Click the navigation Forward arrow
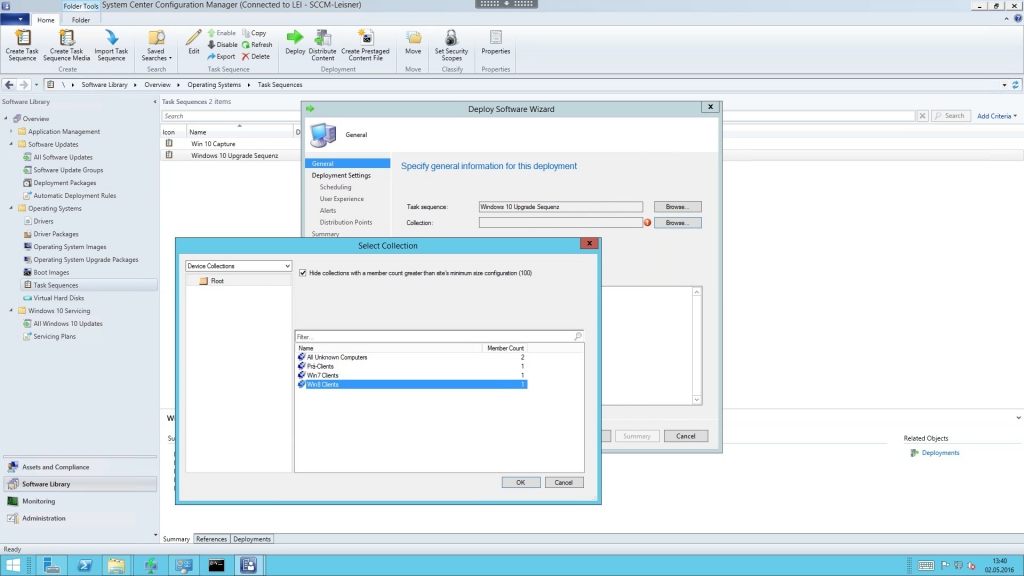 (24, 84)
